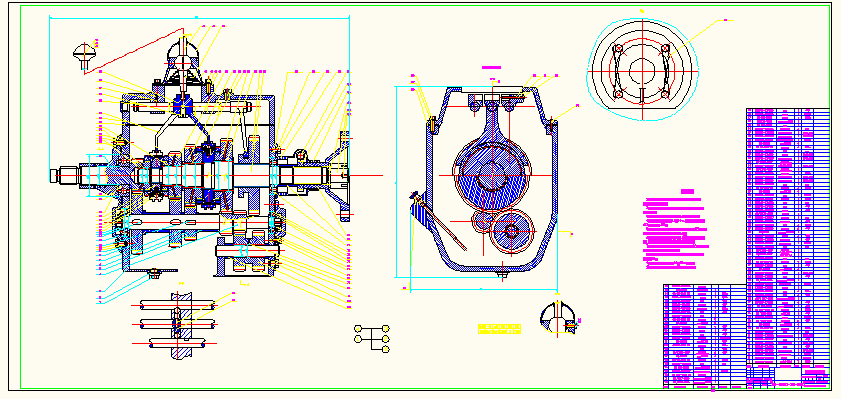Click the circular end-cover view at top right
Viewport: 841px width, 399px height.
642,69
